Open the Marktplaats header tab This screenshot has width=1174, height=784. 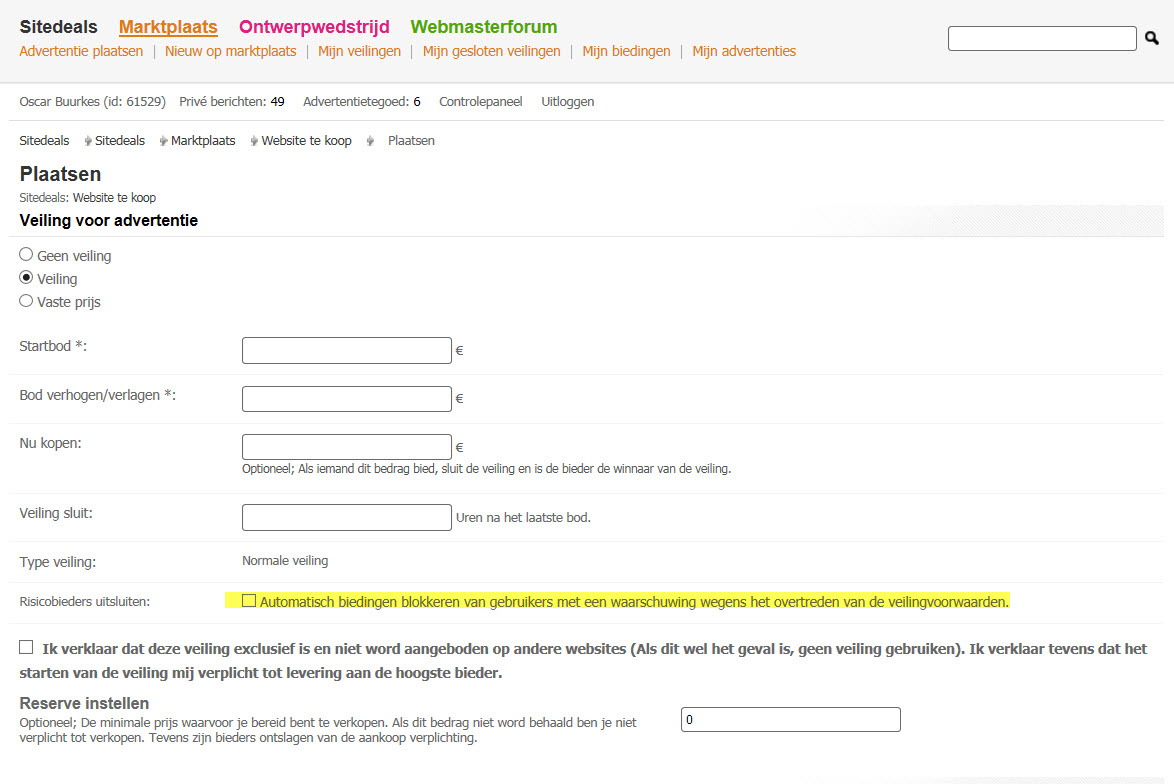click(x=168, y=27)
